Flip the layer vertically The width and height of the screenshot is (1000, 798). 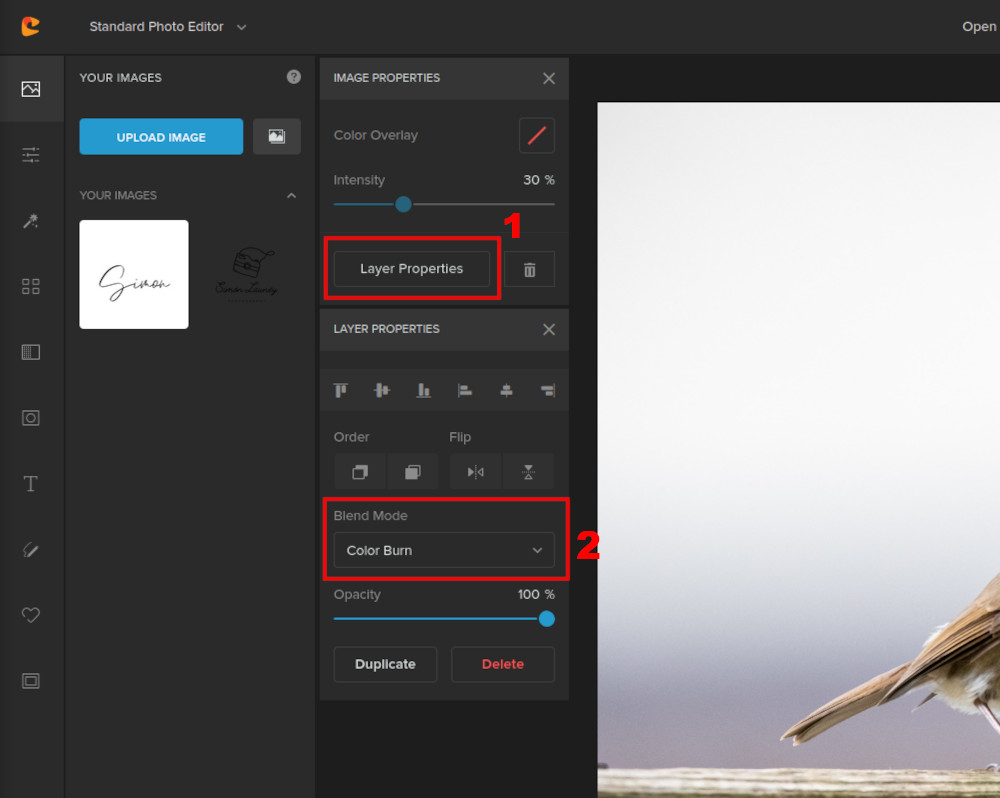tap(527, 471)
